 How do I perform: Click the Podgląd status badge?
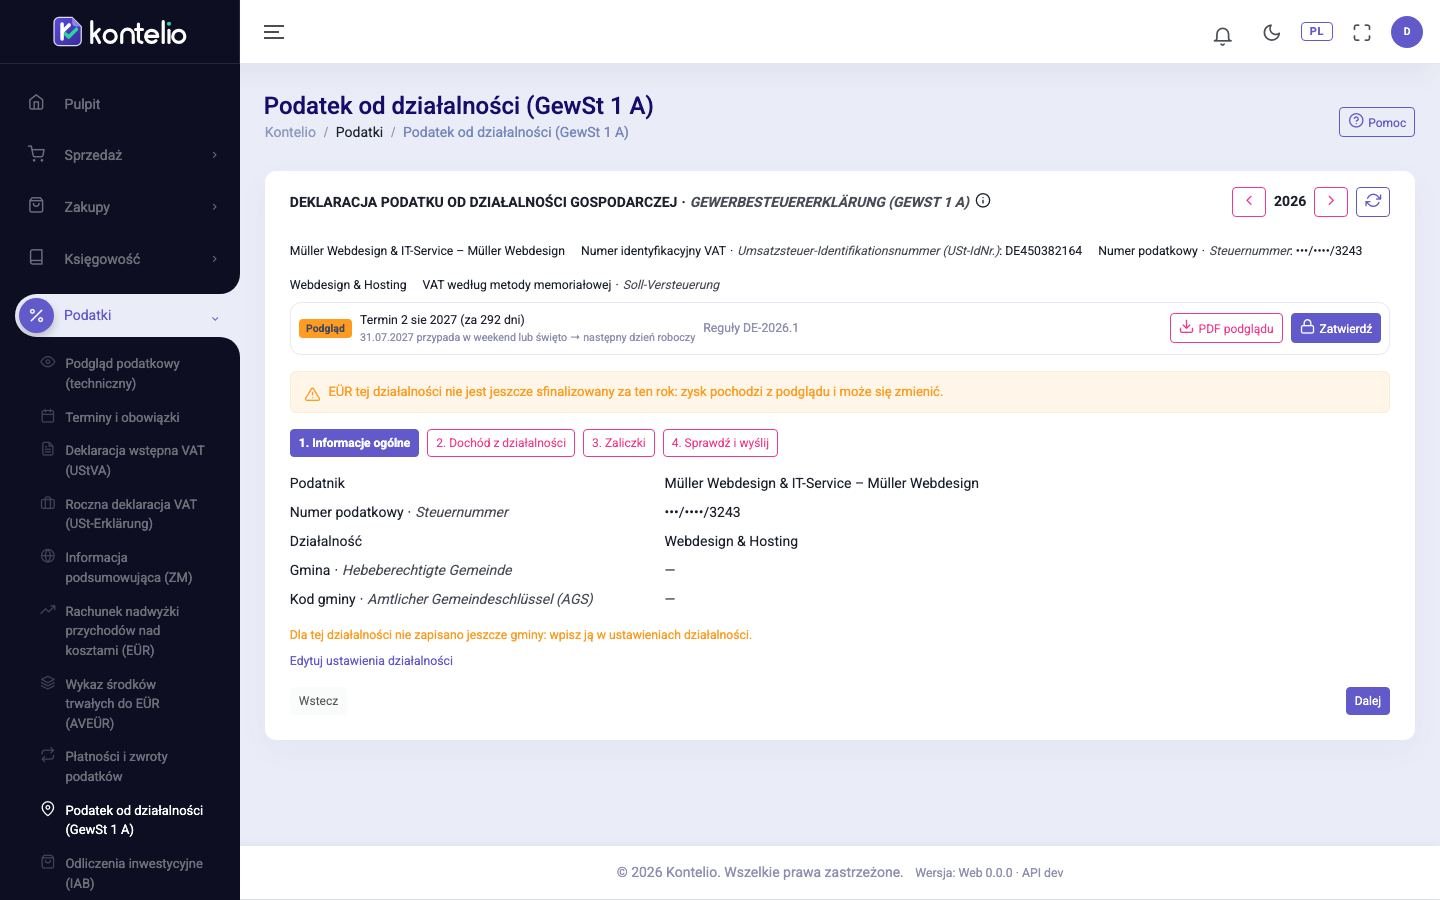325,328
